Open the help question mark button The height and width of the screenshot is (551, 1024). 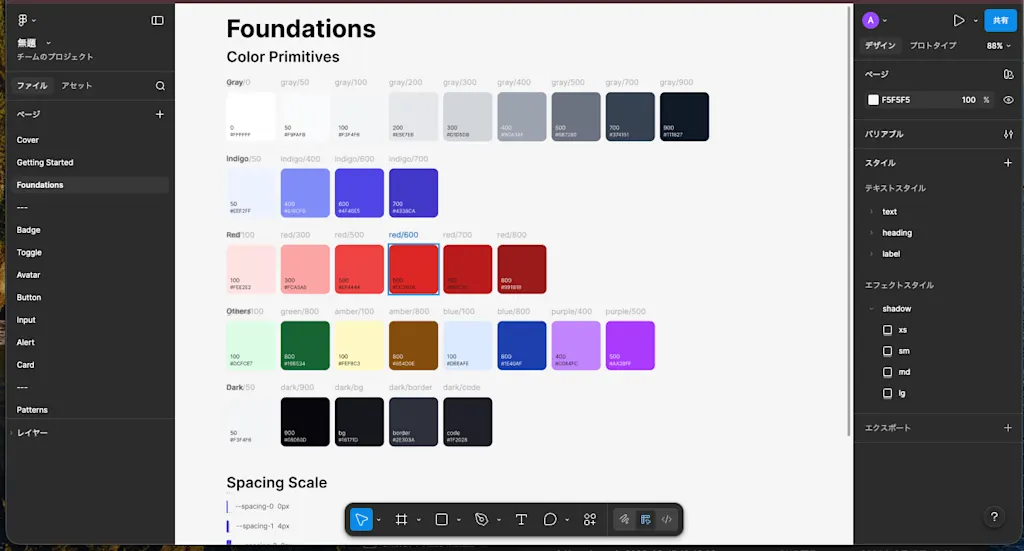[994, 517]
